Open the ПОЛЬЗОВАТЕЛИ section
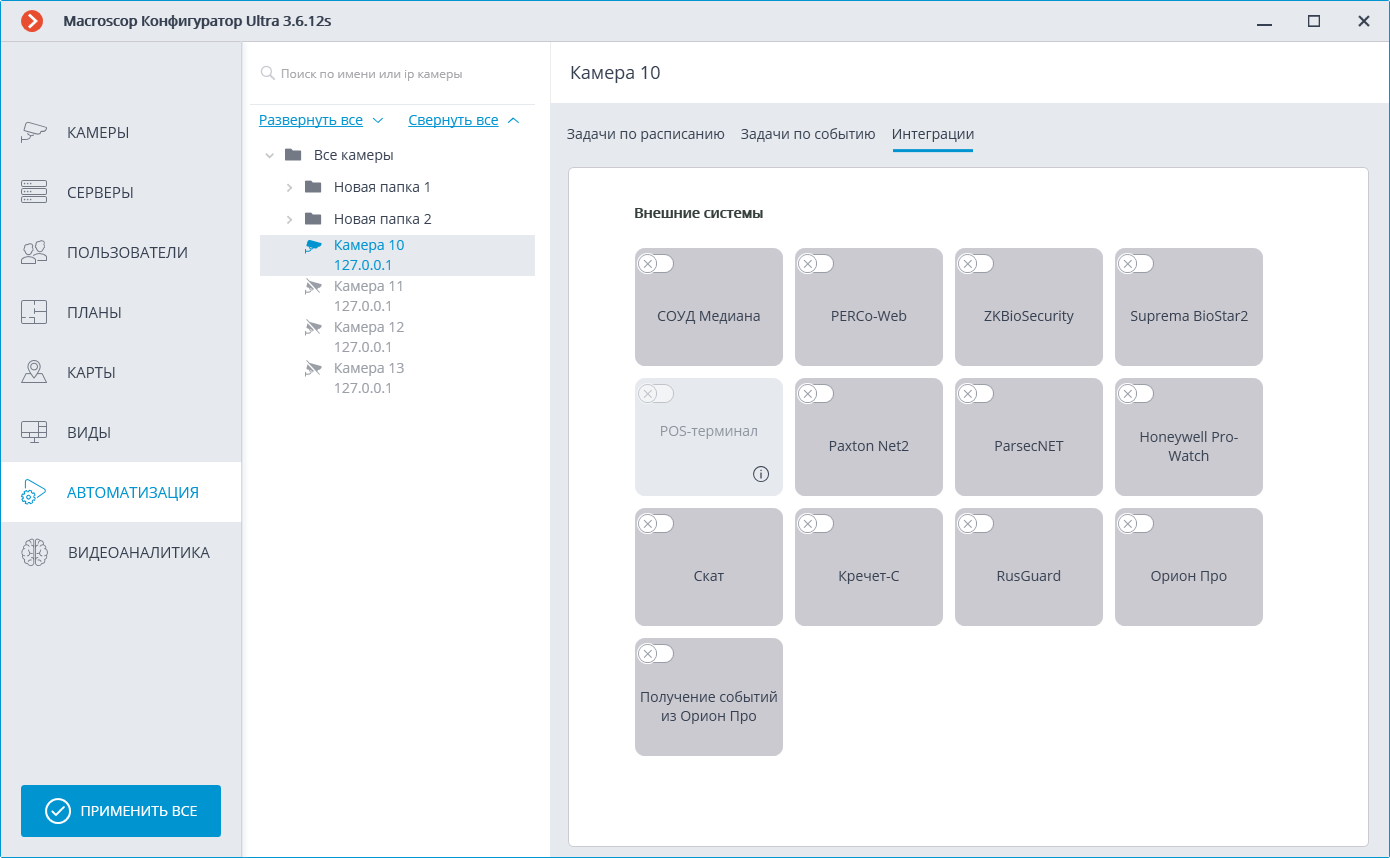Screen dimensions: 1390x858 point(121,252)
